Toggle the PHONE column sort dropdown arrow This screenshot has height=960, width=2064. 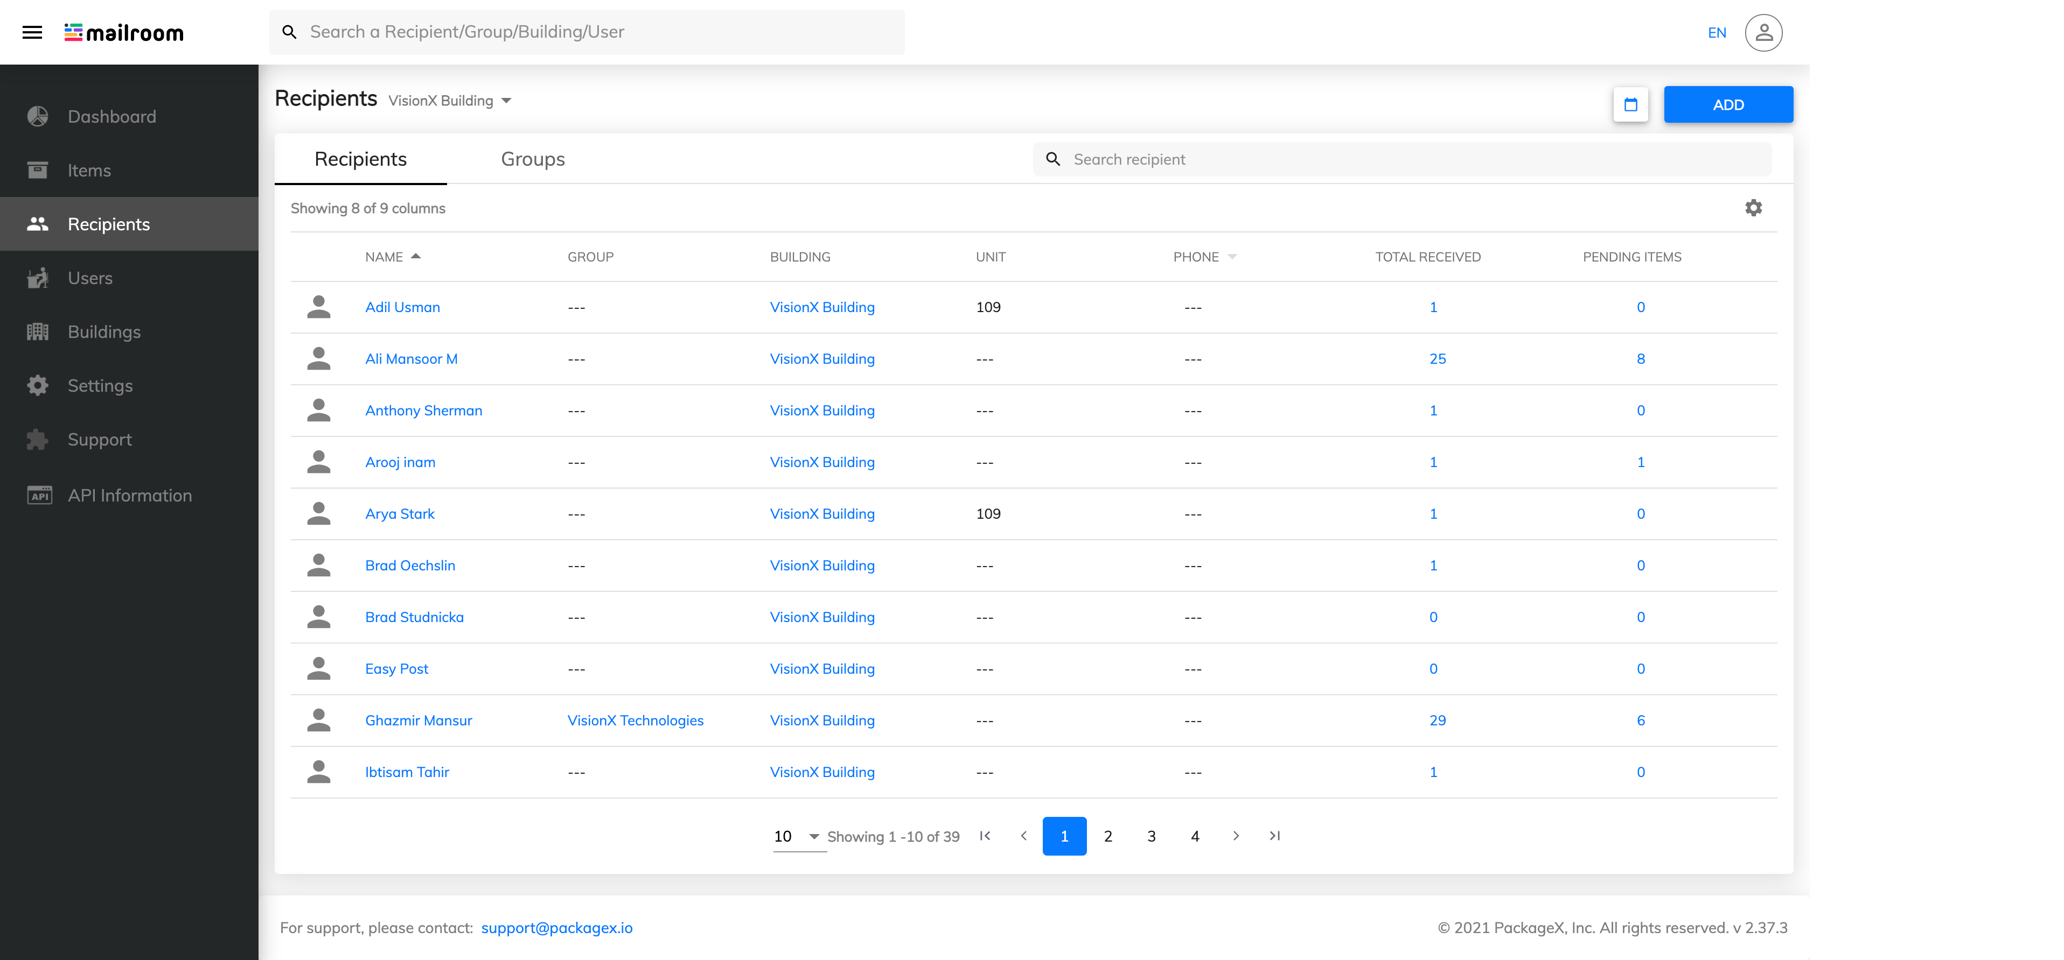[1233, 256]
